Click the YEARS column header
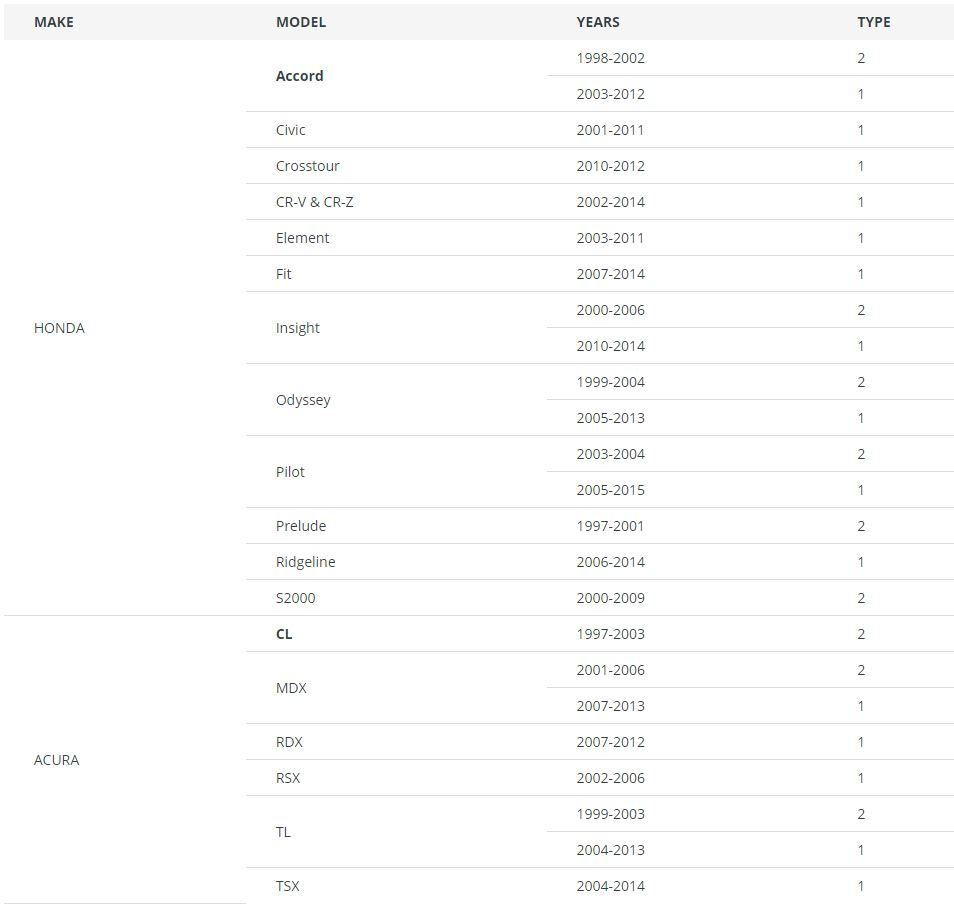The width and height of the screenshot is (954, 914). pyautogui.click(x=598, y=22)
